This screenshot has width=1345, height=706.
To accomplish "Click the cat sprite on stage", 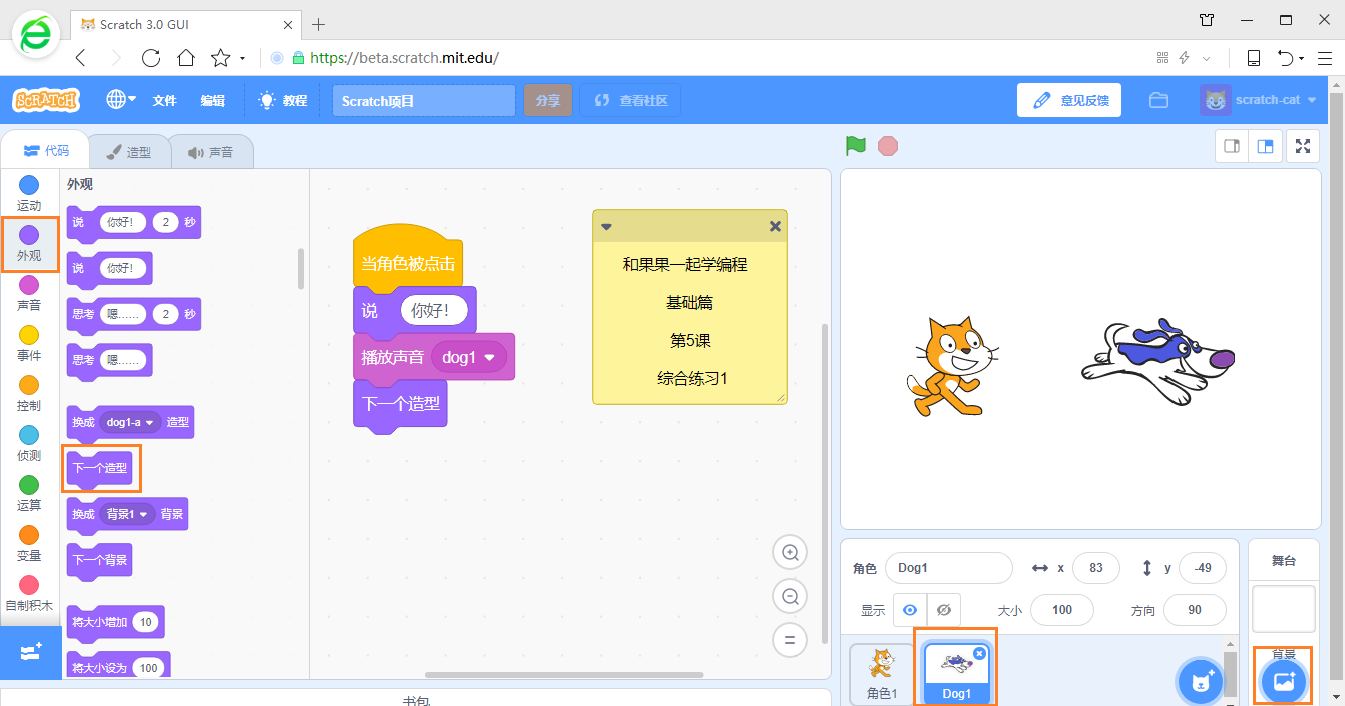I will [x=952, y=366].
